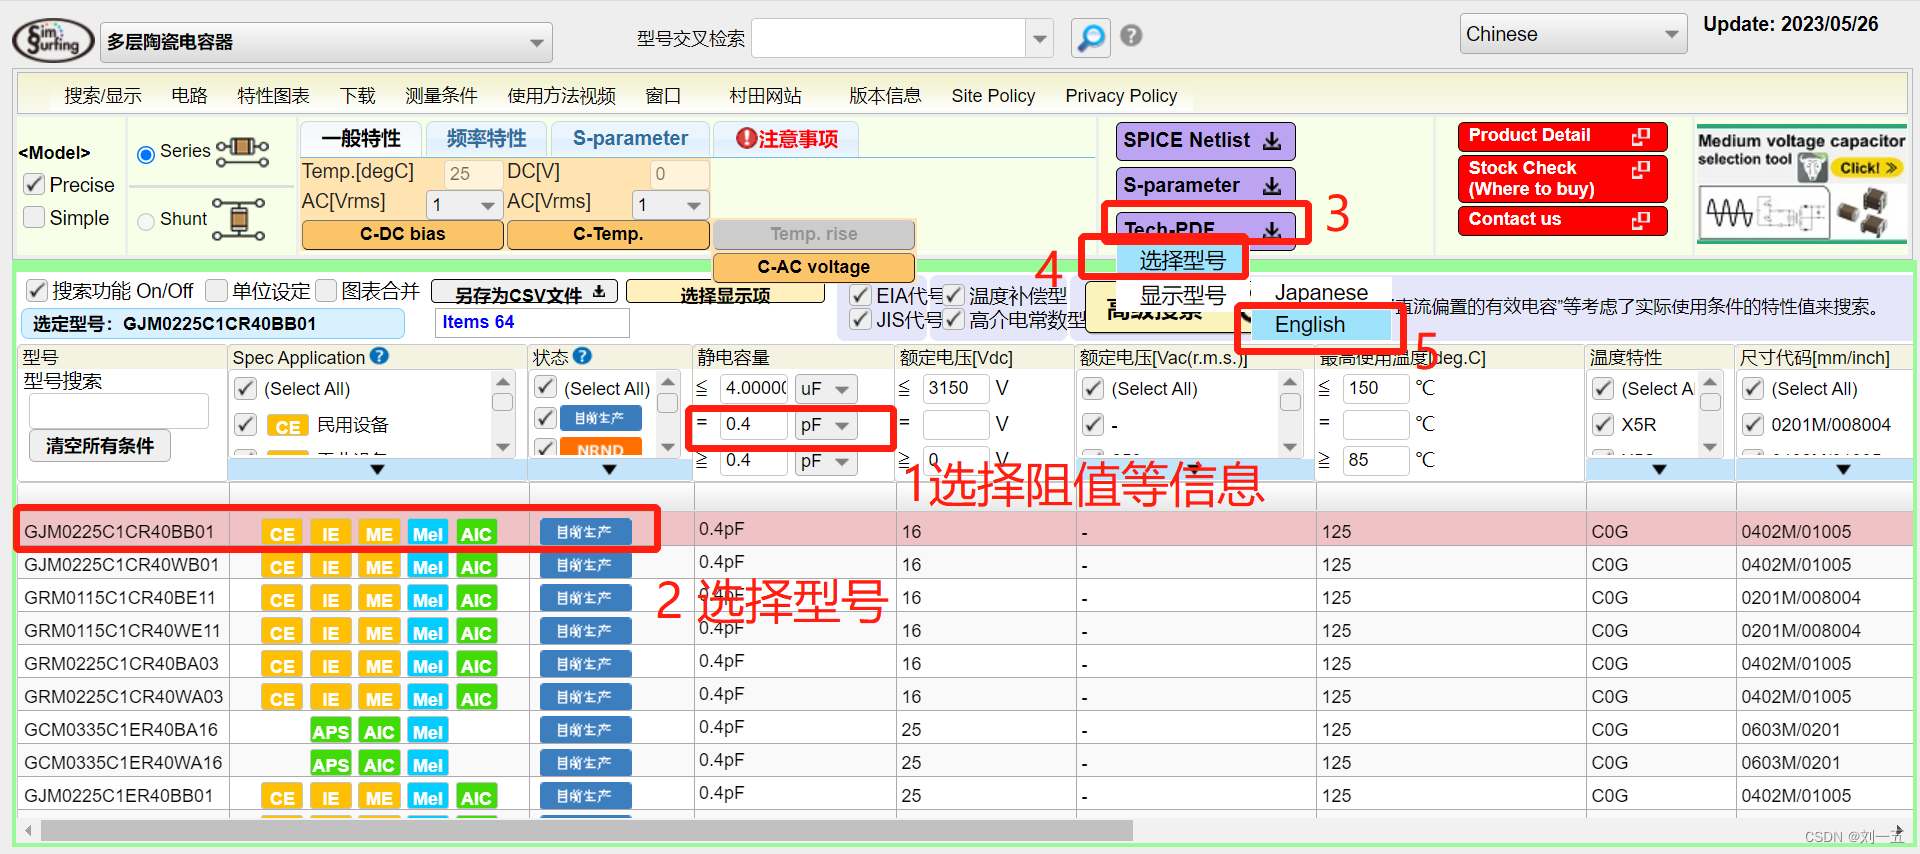Click AIC badge in GCM0335C1ER40WA16 row
The width and height of the screenshot is (1920, 854).
379,765
